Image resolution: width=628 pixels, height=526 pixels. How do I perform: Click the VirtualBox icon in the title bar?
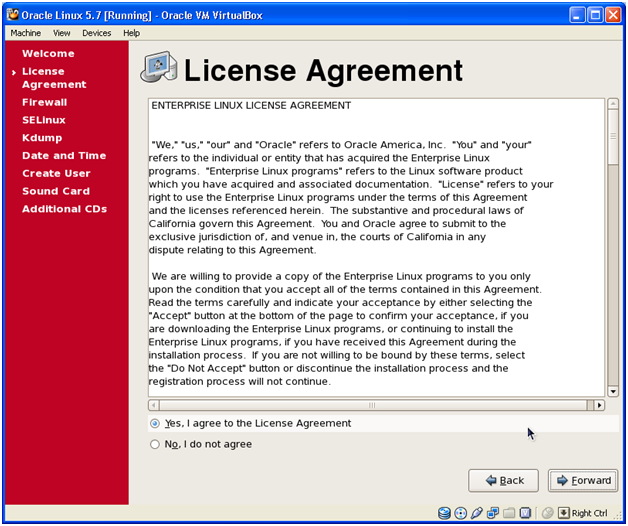click(x=13, y=15)
